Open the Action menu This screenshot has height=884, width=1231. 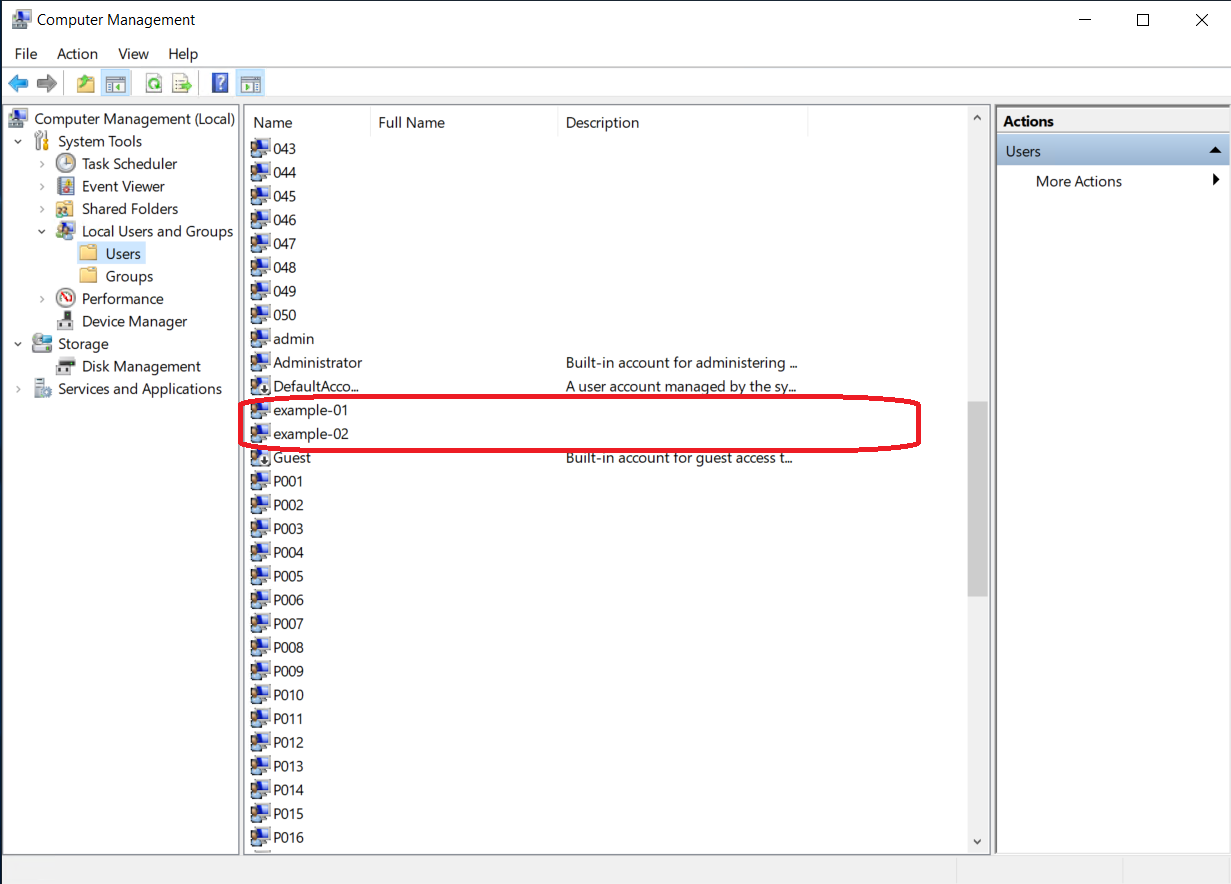click(x=77, y=54)
